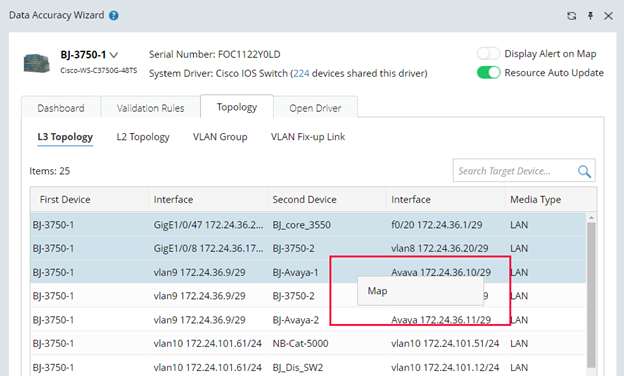Select the row with second device BJ_core_3550

coord(308,225)
